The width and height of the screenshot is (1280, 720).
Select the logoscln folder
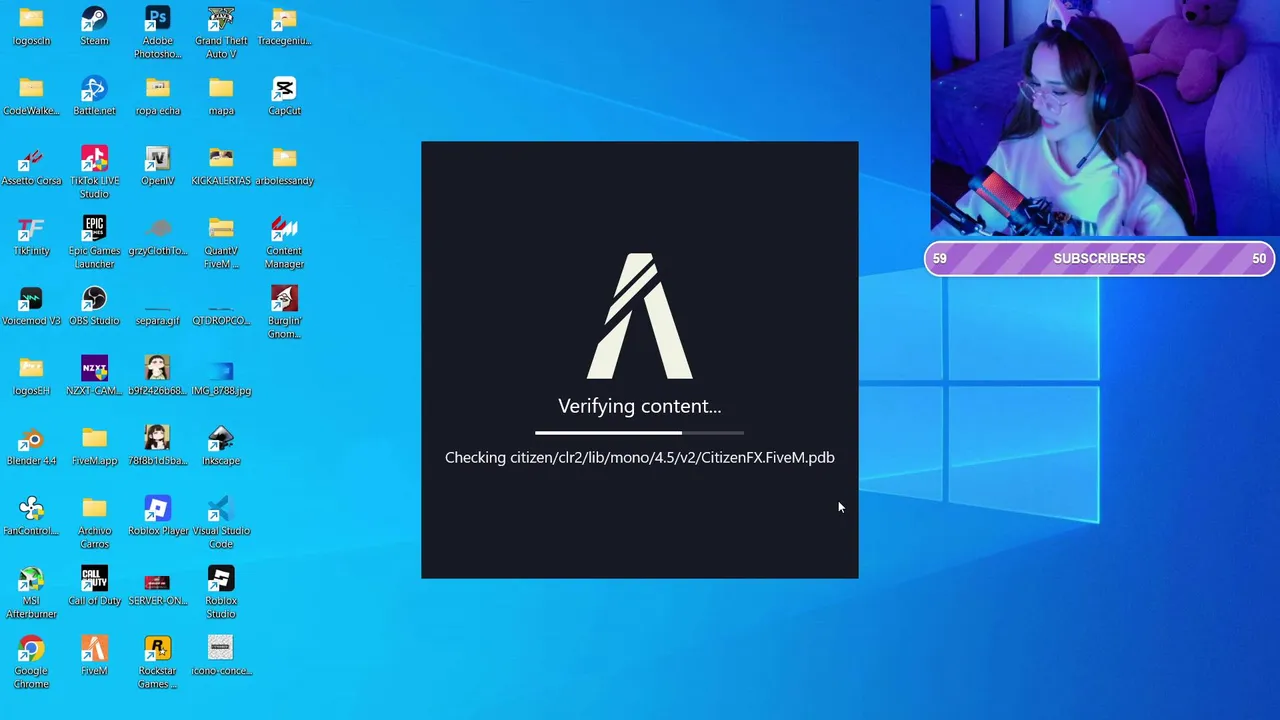(x=31, y=27)
